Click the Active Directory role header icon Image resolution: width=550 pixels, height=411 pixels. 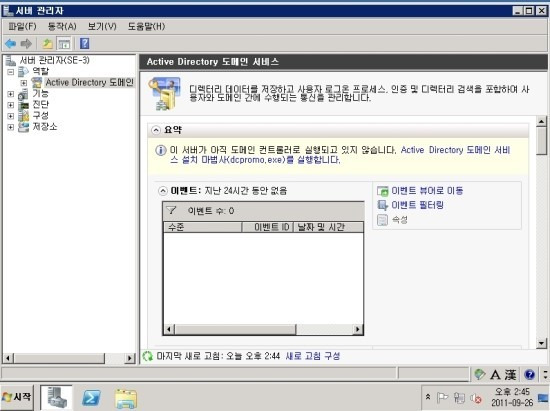pyautogui.click(x=164, y=94)
